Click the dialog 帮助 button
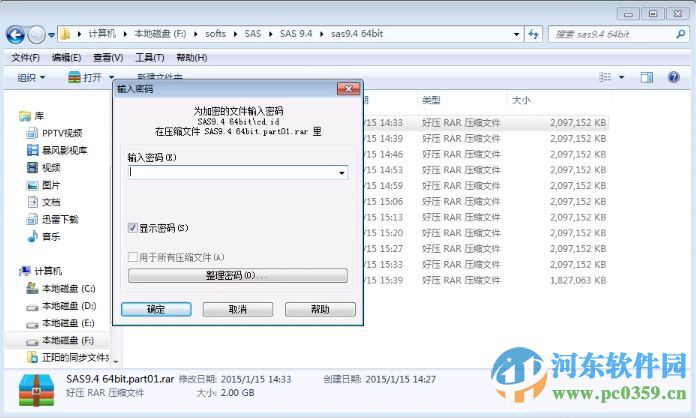Screen dimensions: 696x418 click(x=320, y=309)
